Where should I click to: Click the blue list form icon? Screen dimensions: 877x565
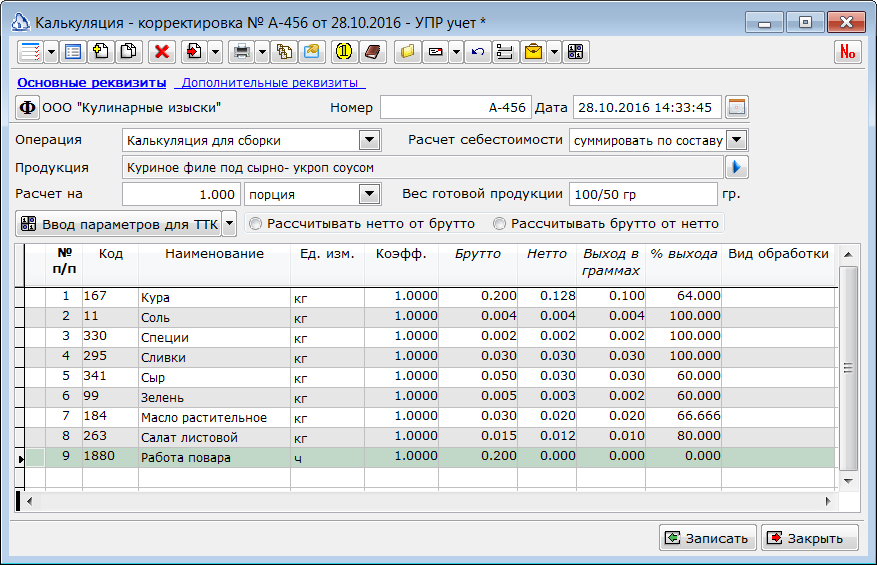point(73,52)
